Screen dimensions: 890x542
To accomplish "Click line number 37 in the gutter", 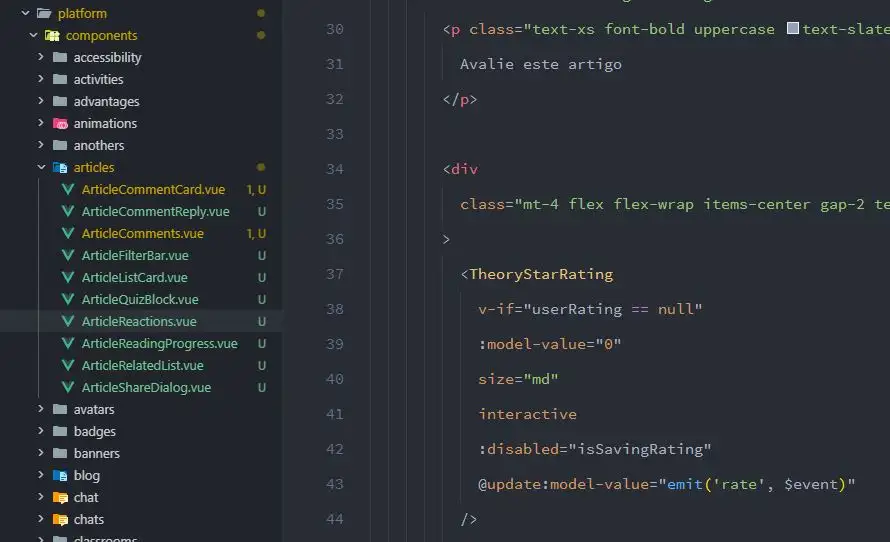I will (334, 274).
